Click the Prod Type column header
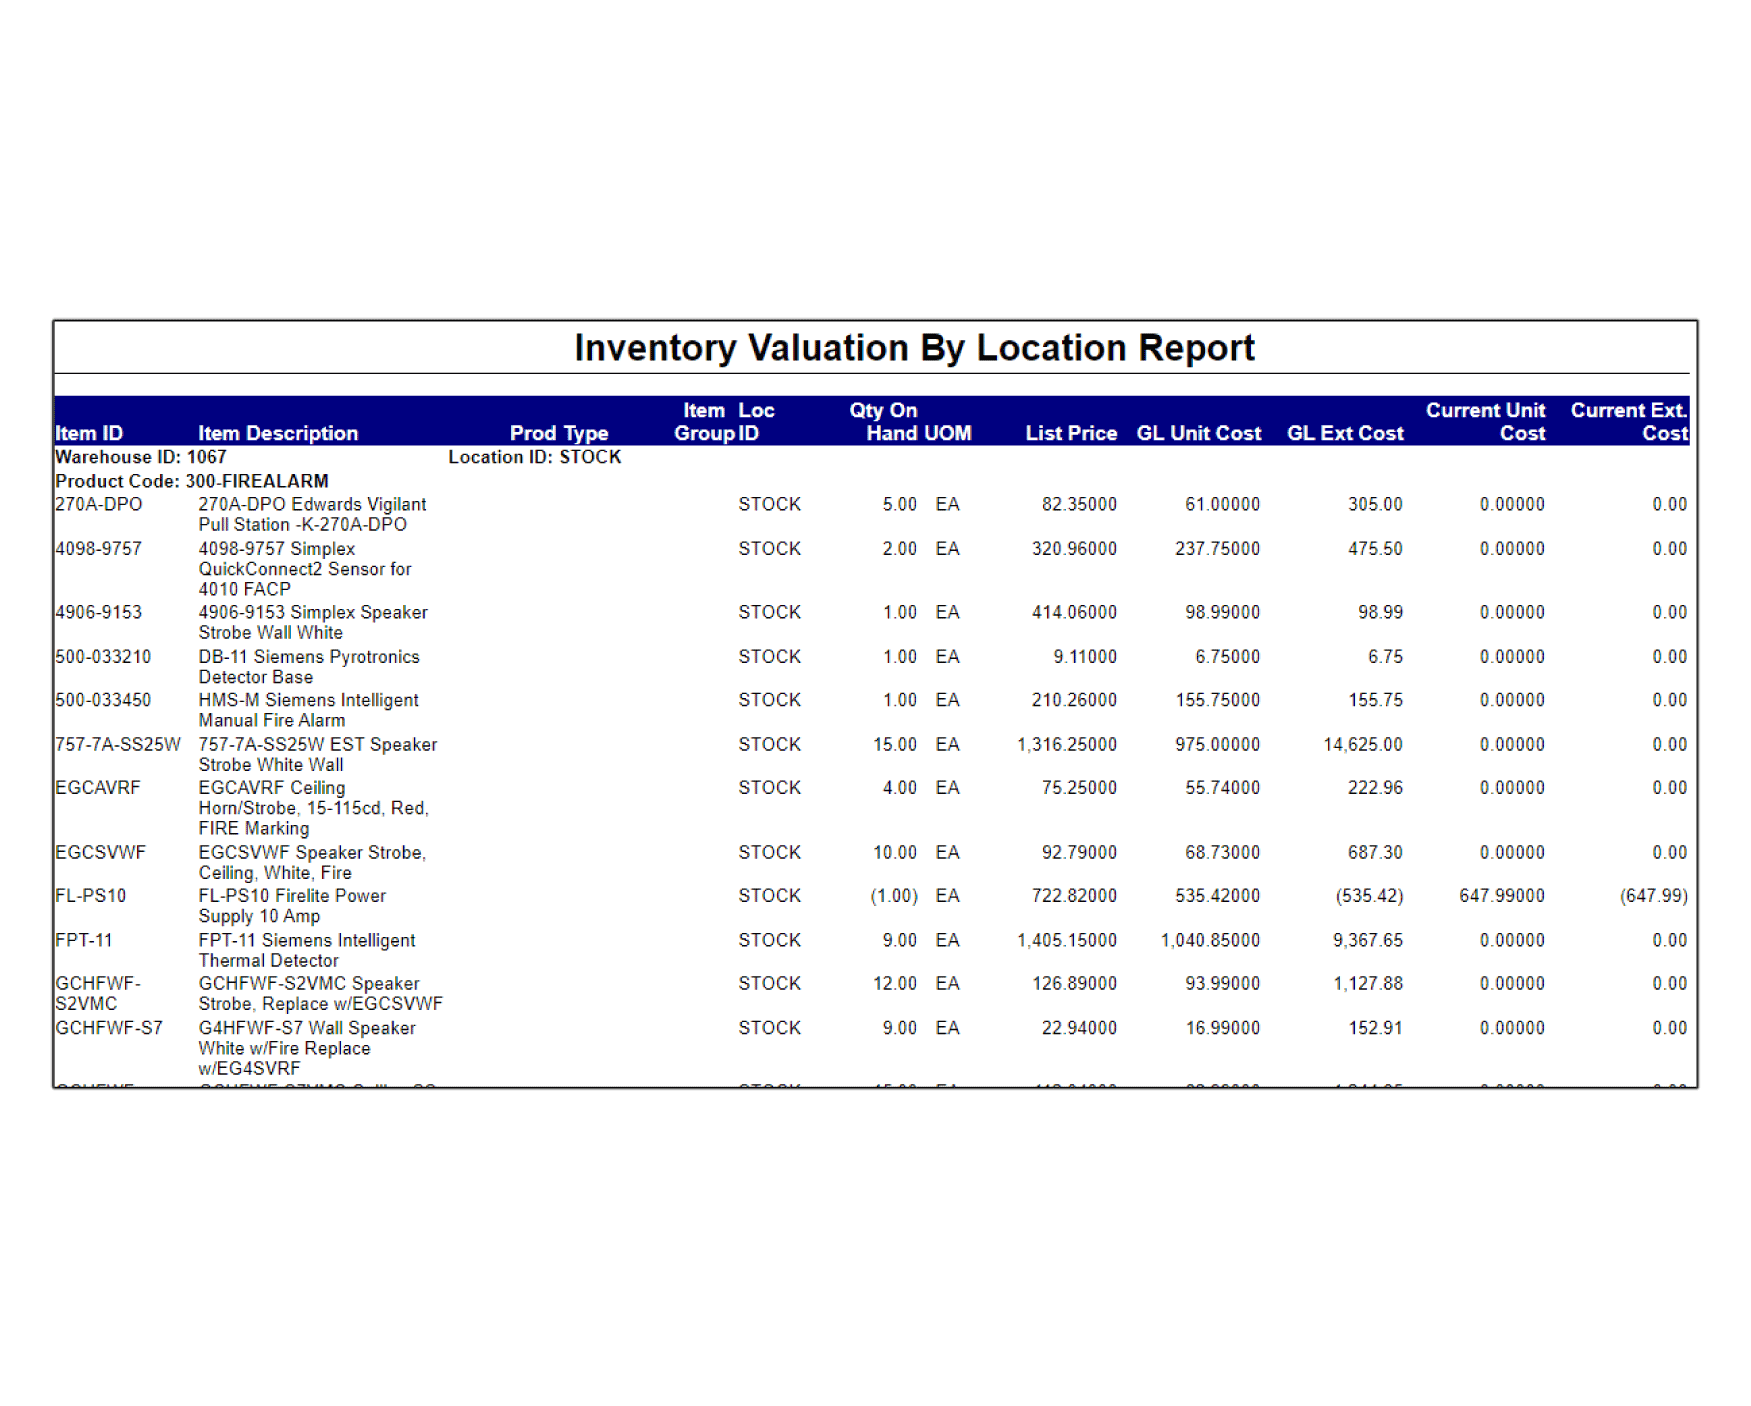 558,433
